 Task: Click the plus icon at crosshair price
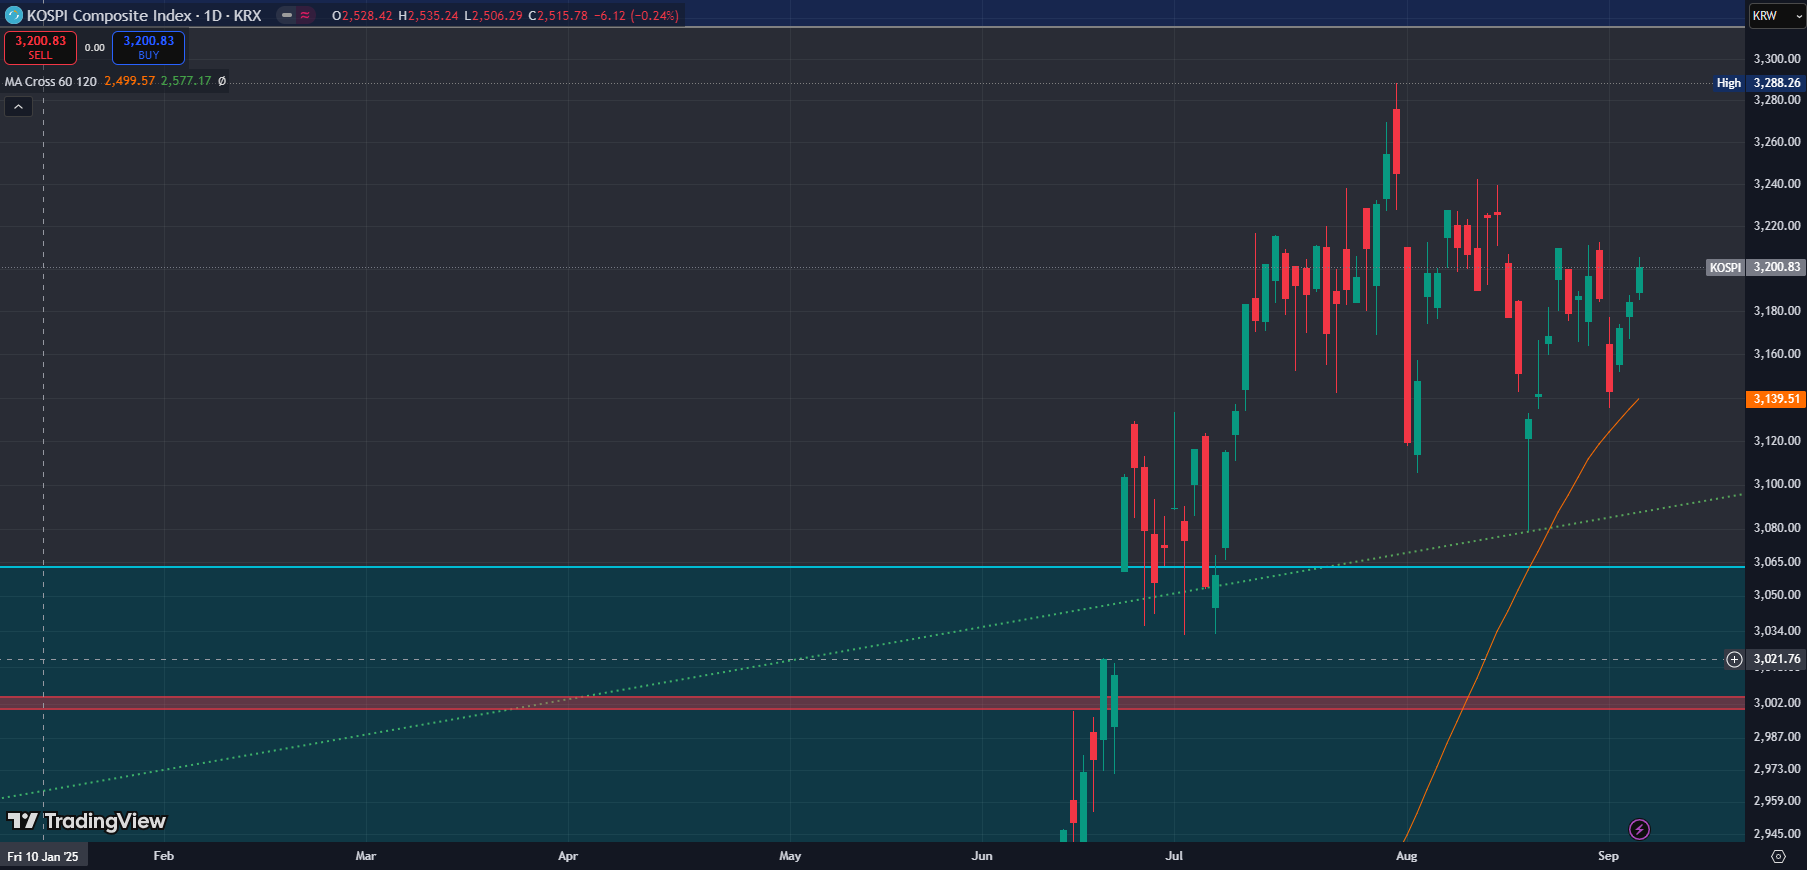1734,659
